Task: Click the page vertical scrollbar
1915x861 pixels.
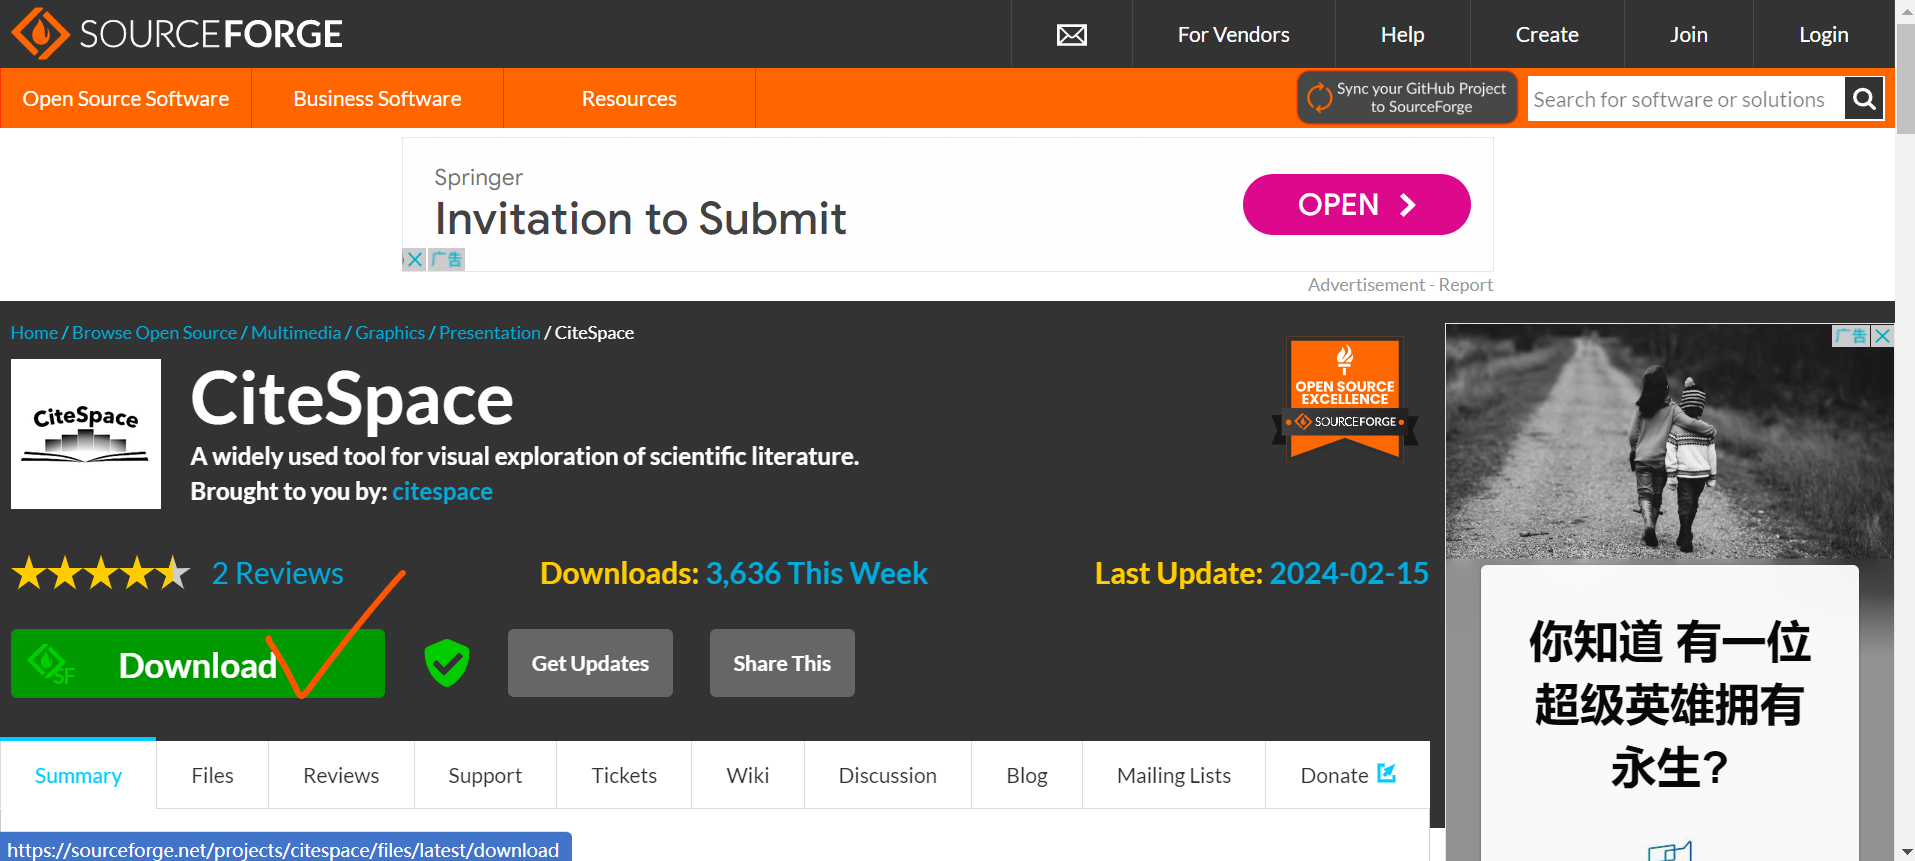Action: coord(1905,80)
